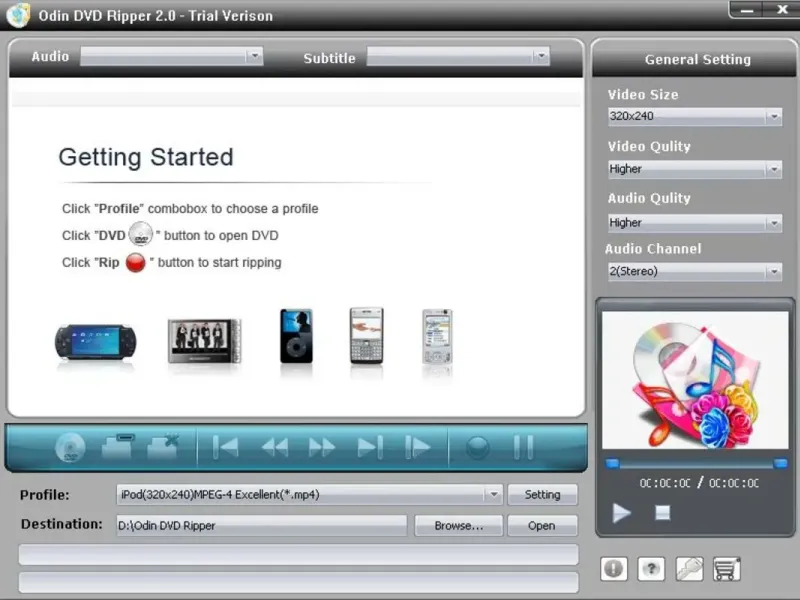Click the key register icon

(x=689, y=568)
